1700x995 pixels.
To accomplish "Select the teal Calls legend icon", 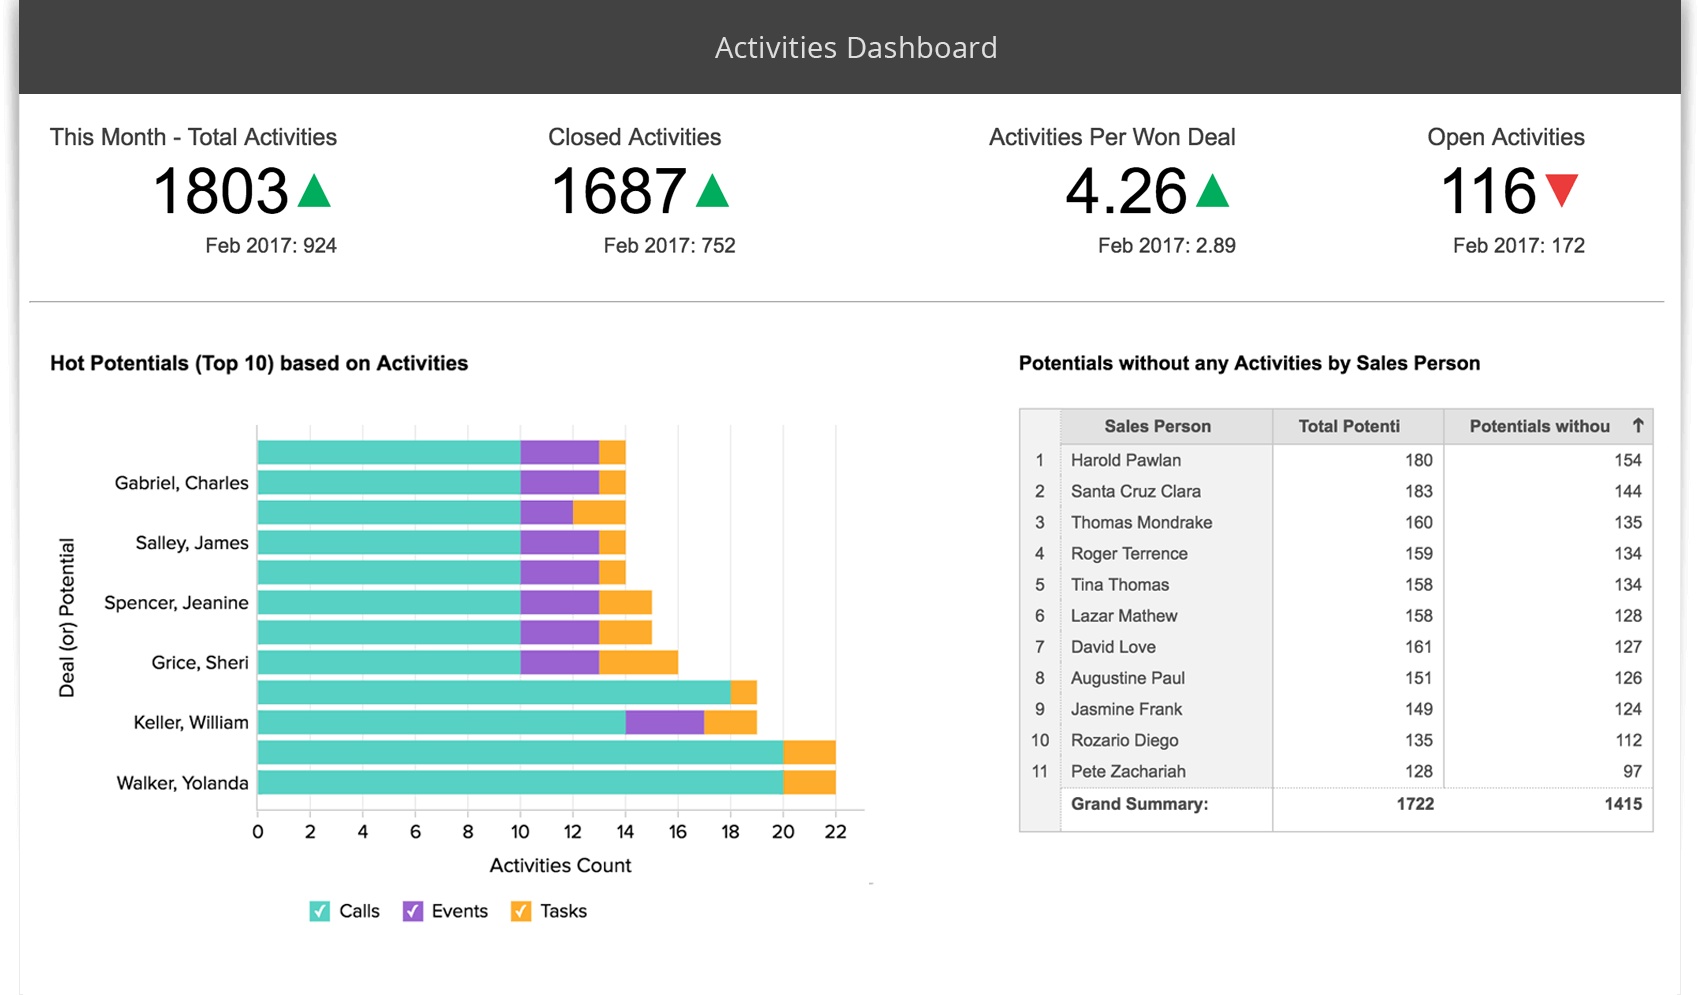I will pos(318,911).
